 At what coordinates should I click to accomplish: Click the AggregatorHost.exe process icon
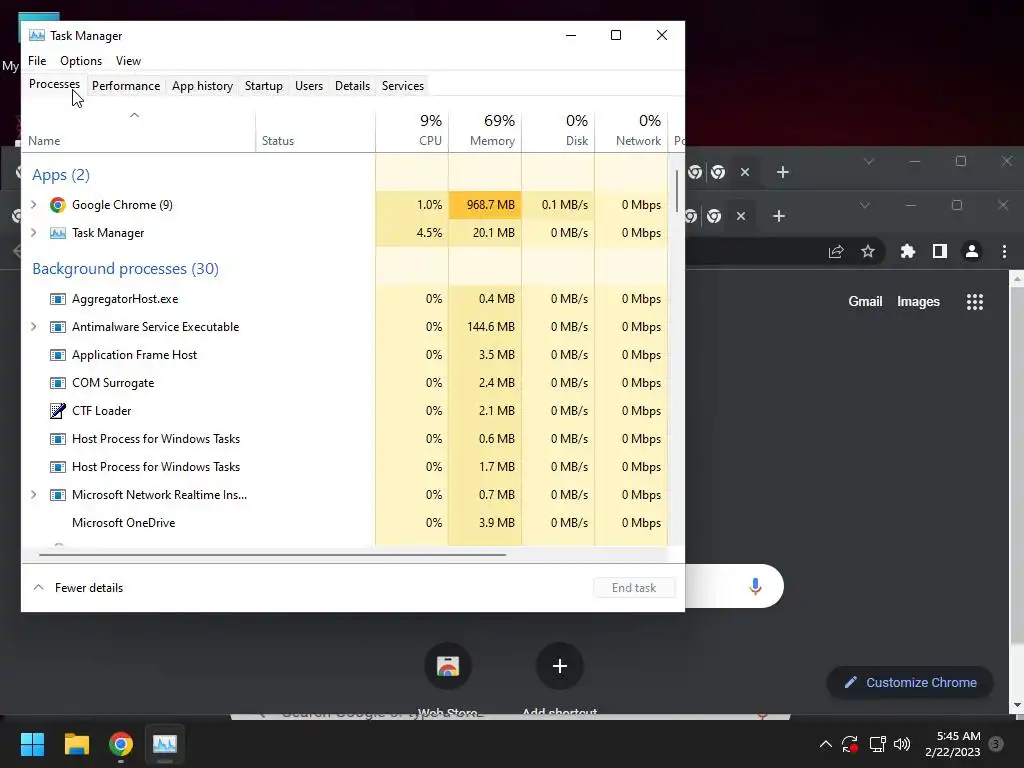click(x=57, y=299)
